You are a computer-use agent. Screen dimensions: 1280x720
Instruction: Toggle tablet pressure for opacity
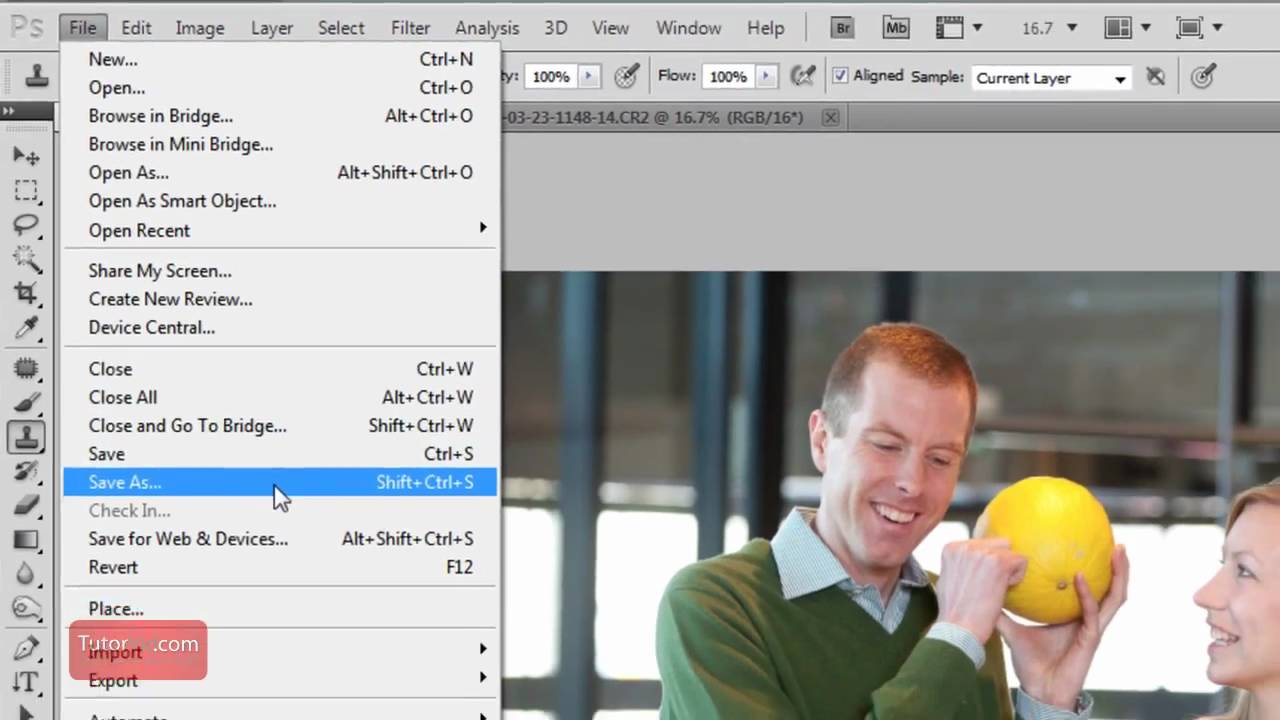[x=627, y=76]
